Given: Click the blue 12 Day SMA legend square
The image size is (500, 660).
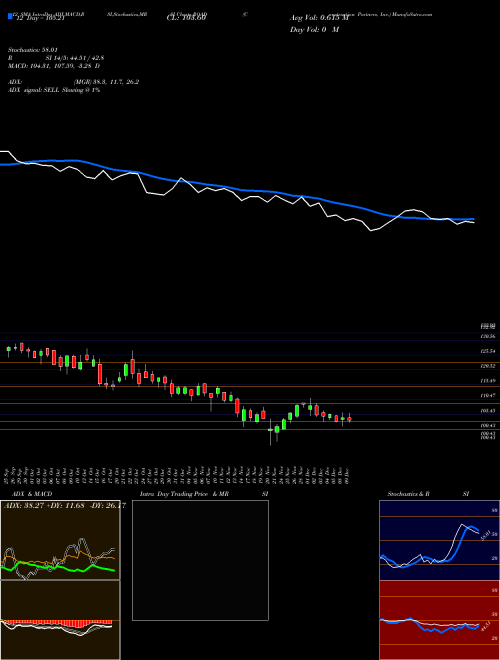Looking at the screenshot, I should click(10, 17).
